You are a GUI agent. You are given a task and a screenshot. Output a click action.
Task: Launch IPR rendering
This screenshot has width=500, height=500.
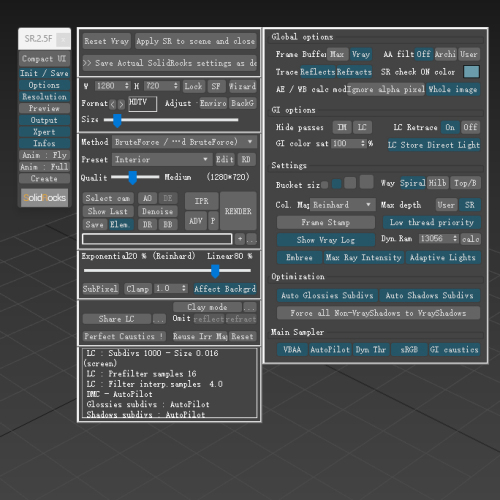(x=201, y=201)
